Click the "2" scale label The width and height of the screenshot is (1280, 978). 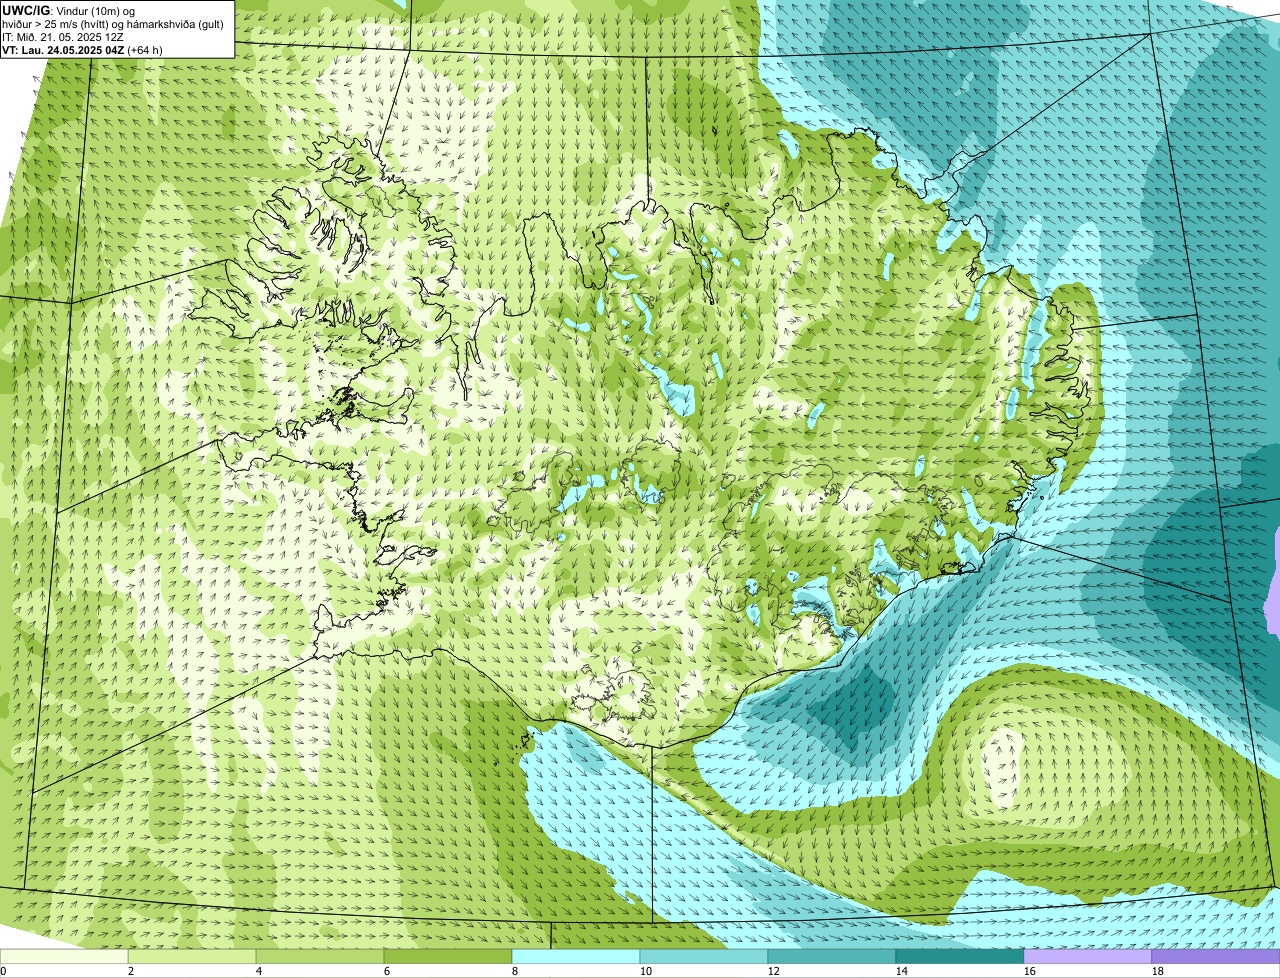[131, 971]
